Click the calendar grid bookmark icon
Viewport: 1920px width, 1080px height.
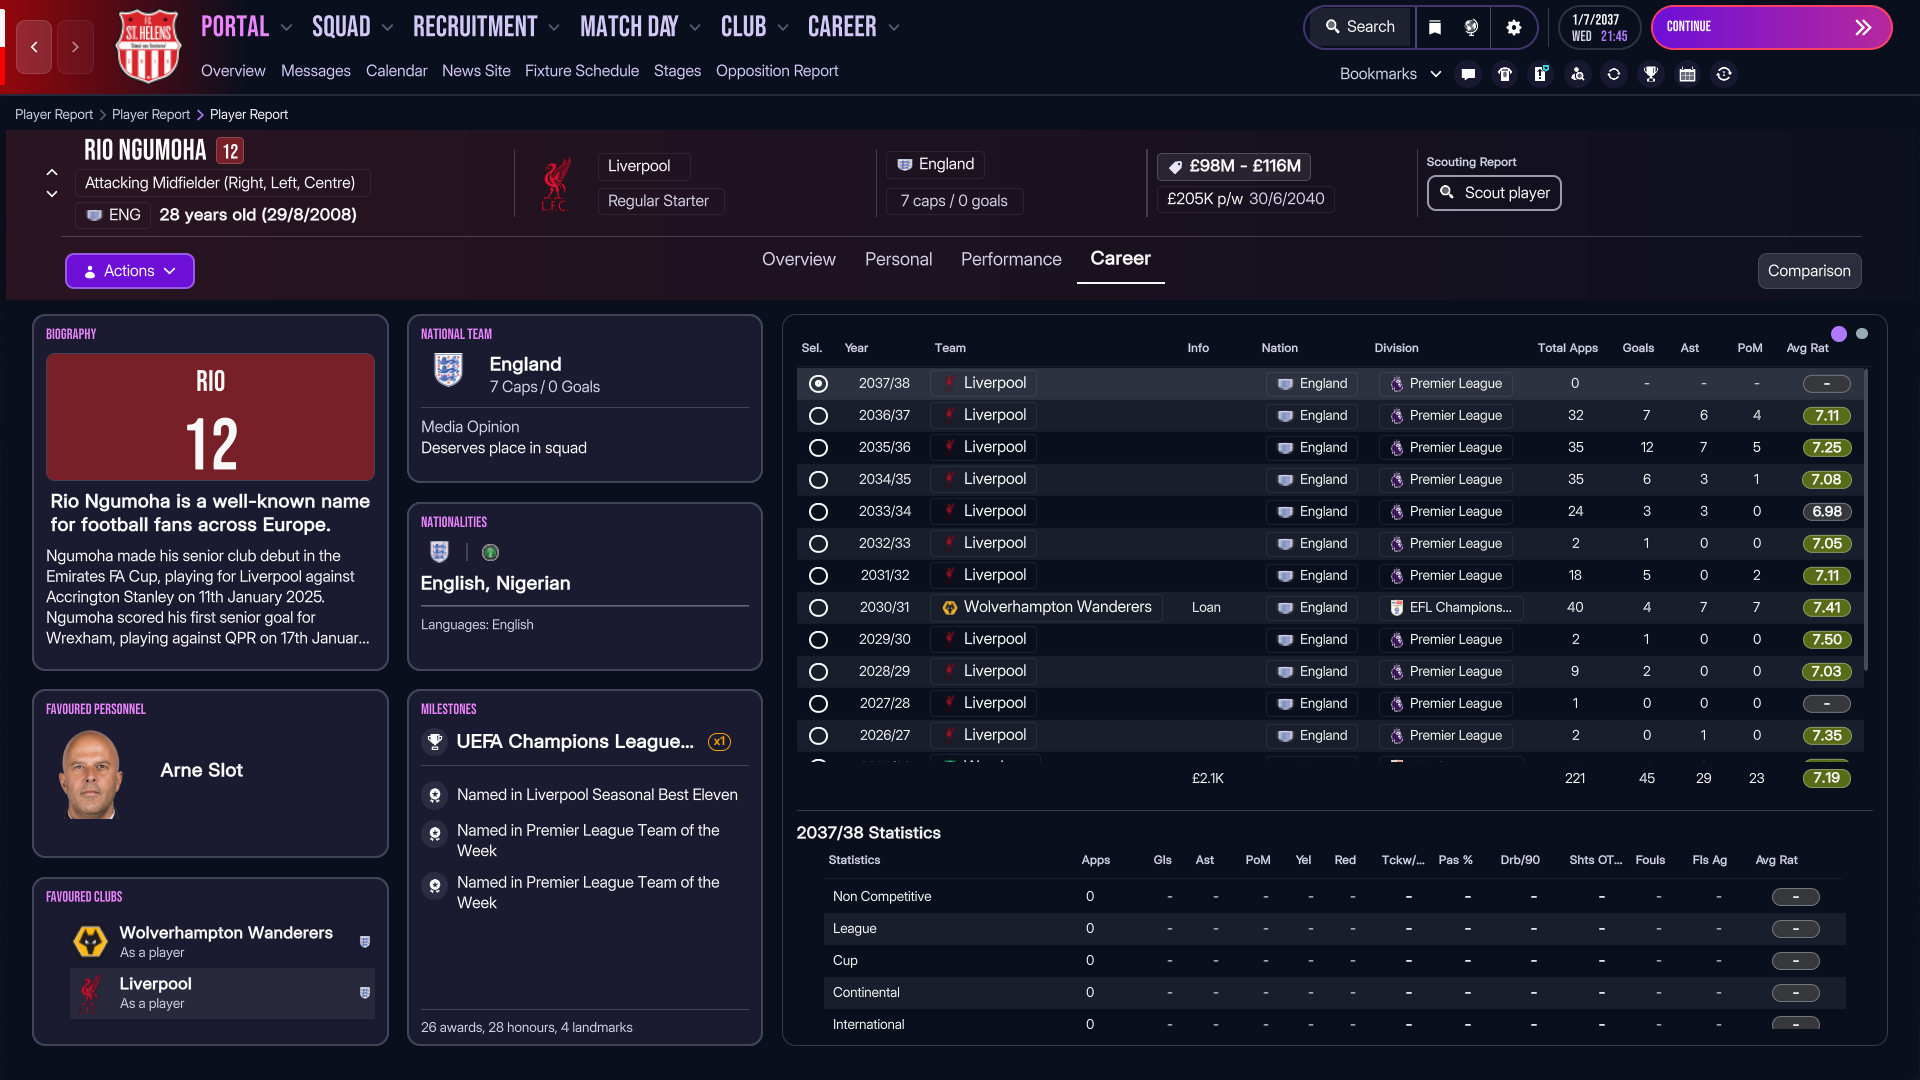pos(1687,74)
